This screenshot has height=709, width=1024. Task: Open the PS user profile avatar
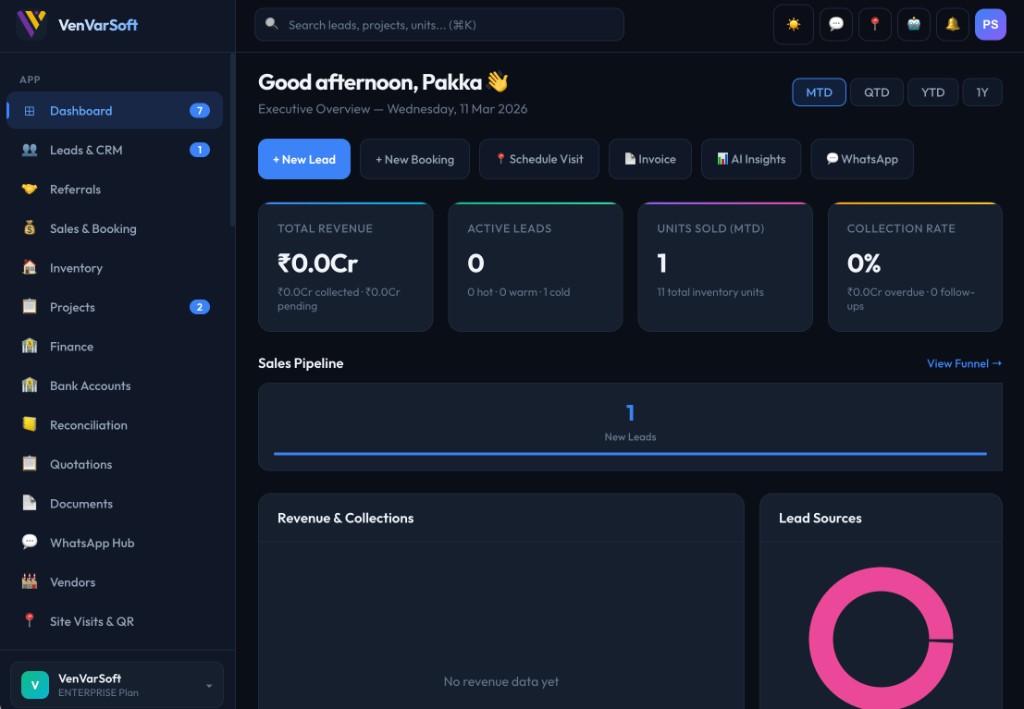[x=990, y=25]
